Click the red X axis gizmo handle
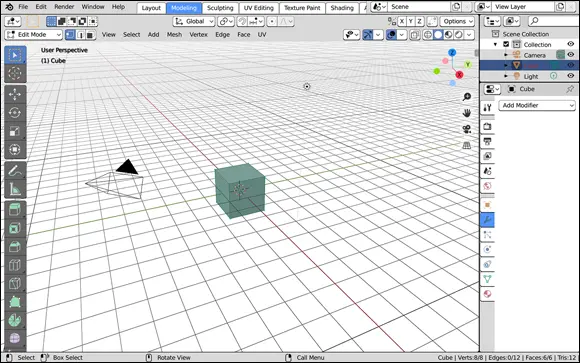This screenshot has width=580, height=363. [x=459, y=75]
